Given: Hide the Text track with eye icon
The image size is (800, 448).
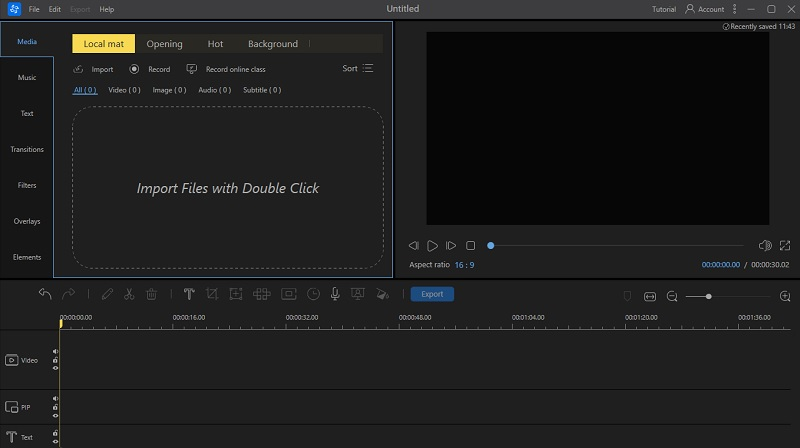Looking at the screenshot, I should click(x=55, y=442).
